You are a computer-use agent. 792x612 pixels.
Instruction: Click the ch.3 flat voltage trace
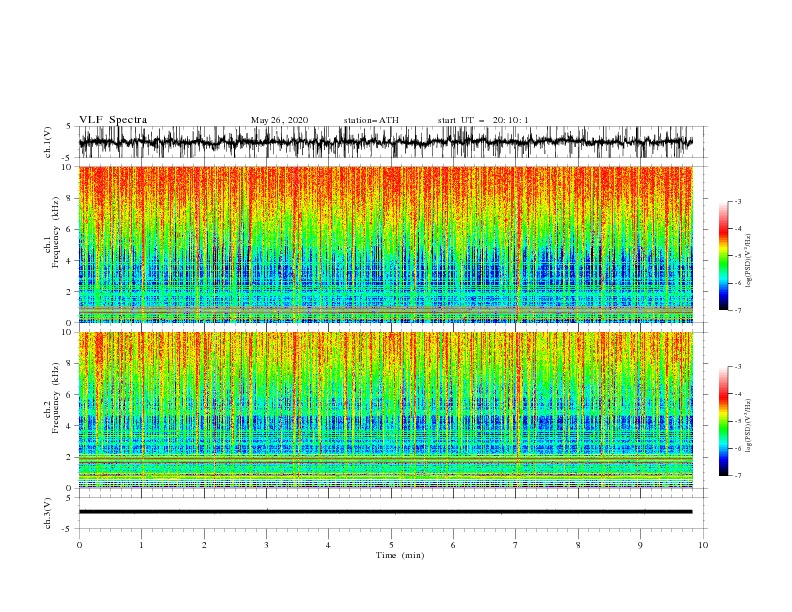[x=385, y=512]
